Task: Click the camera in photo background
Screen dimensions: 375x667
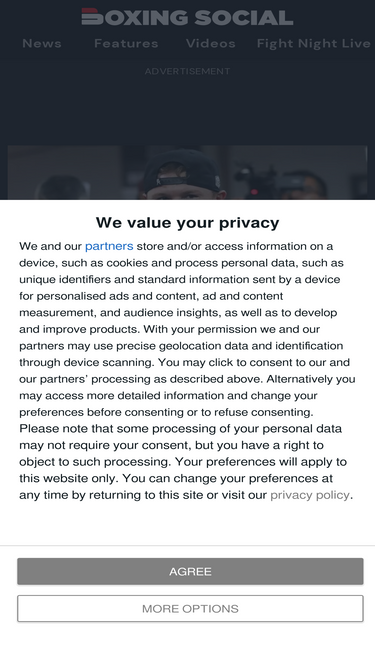Action: [255, 181]
